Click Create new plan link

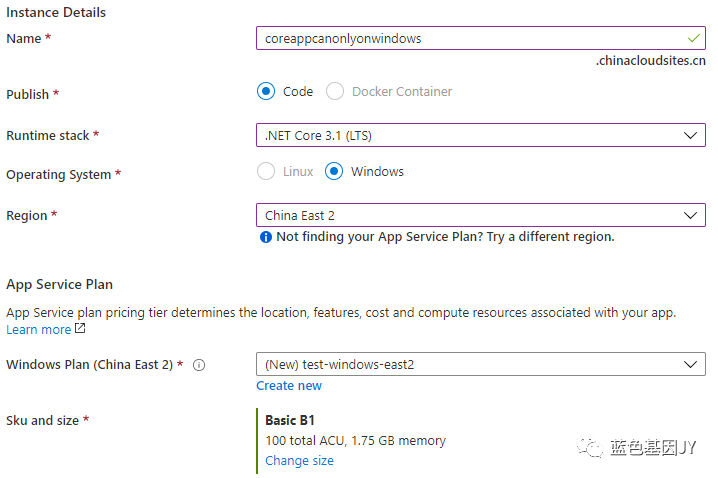[289, 386]
